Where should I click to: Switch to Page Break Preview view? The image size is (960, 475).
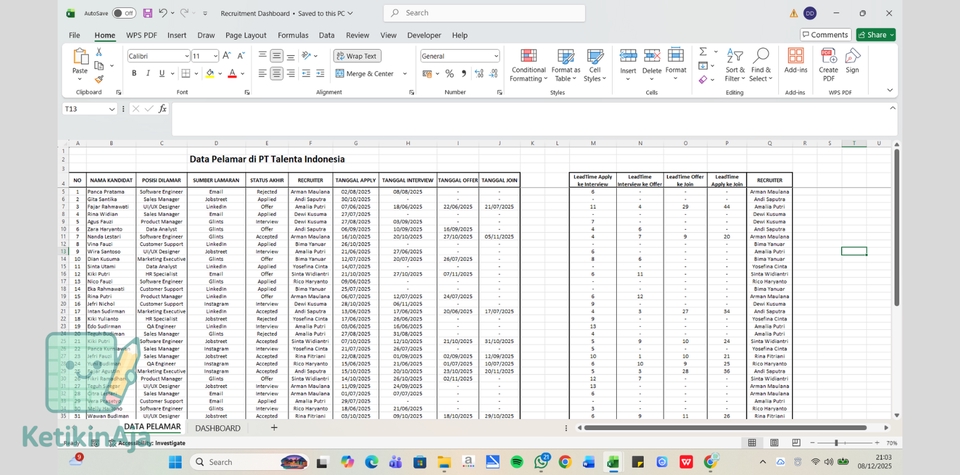(x=795, y=443)
